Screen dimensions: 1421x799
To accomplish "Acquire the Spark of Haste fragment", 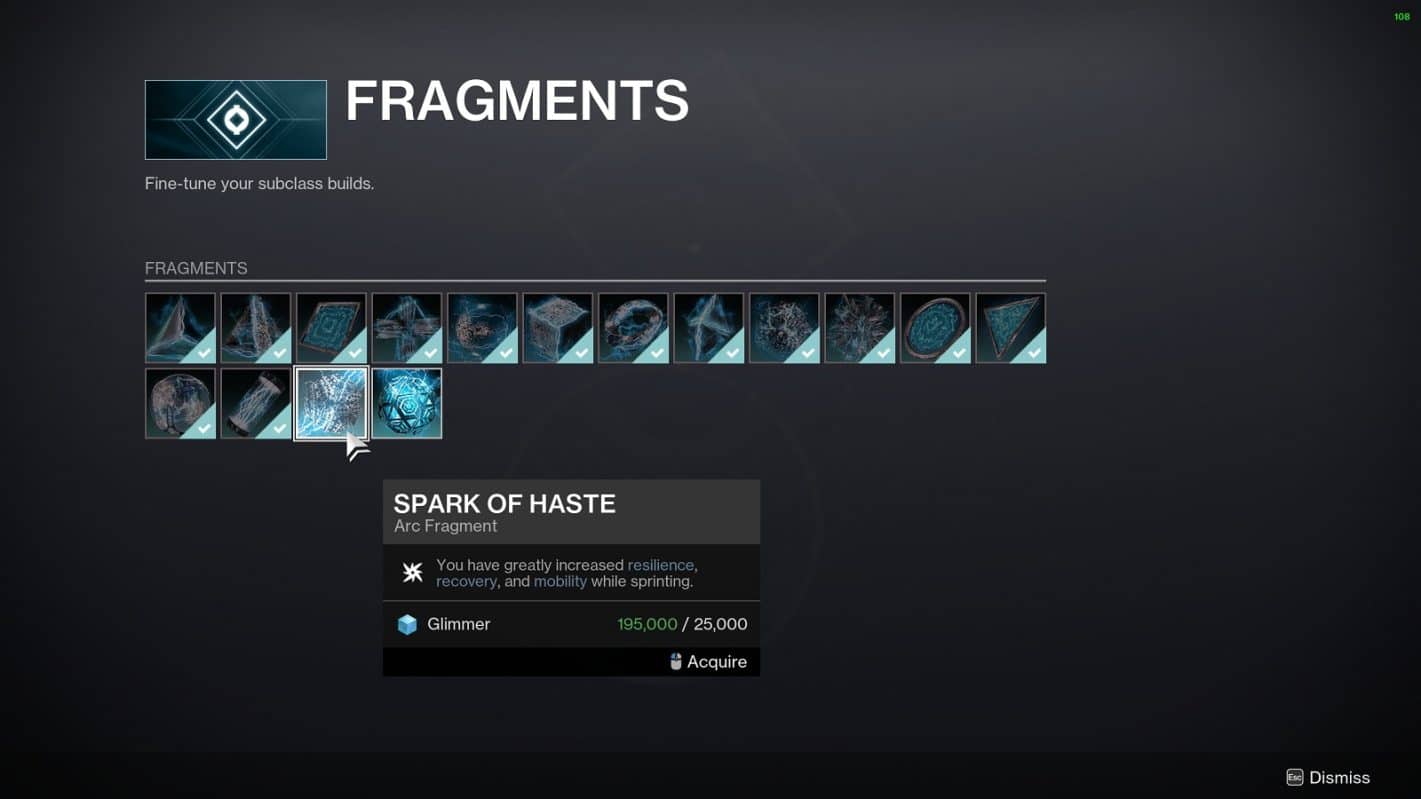I will [708, 662].
